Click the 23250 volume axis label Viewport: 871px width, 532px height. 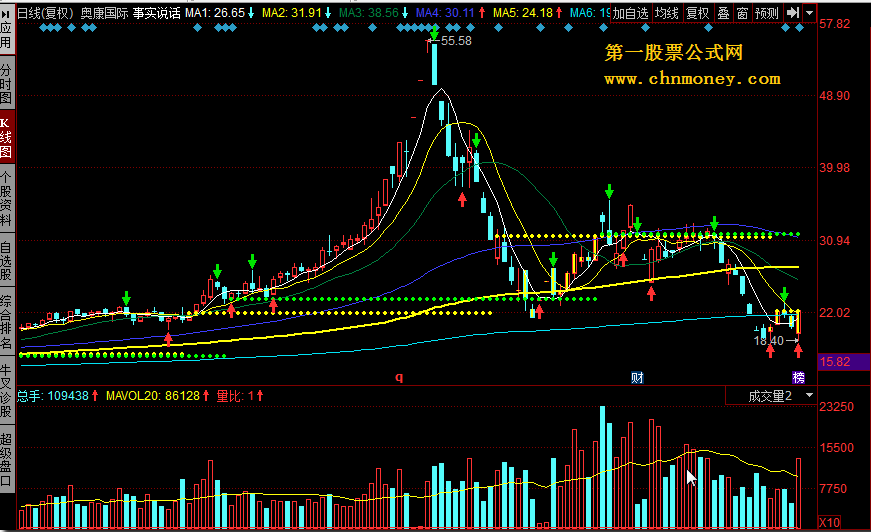(837, 406)
